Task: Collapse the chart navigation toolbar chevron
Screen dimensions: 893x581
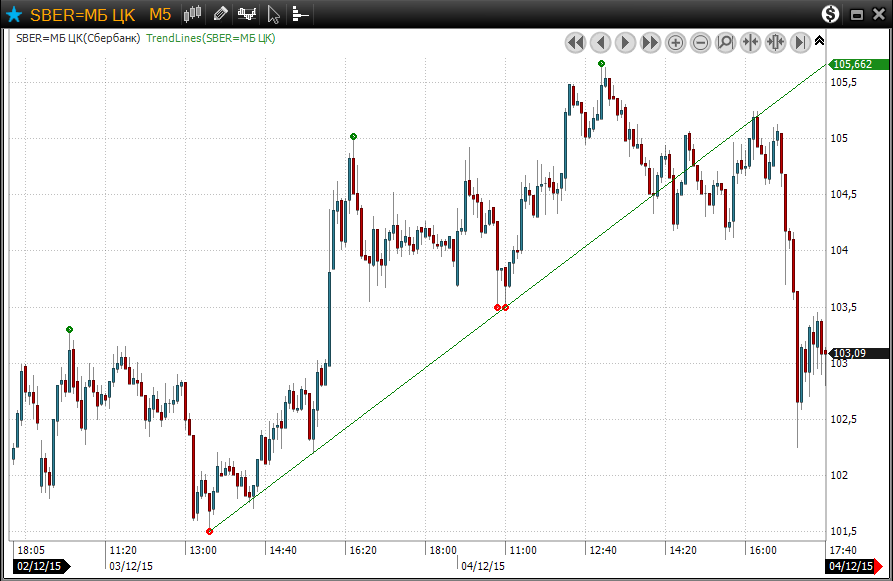Action: (820, 41)
